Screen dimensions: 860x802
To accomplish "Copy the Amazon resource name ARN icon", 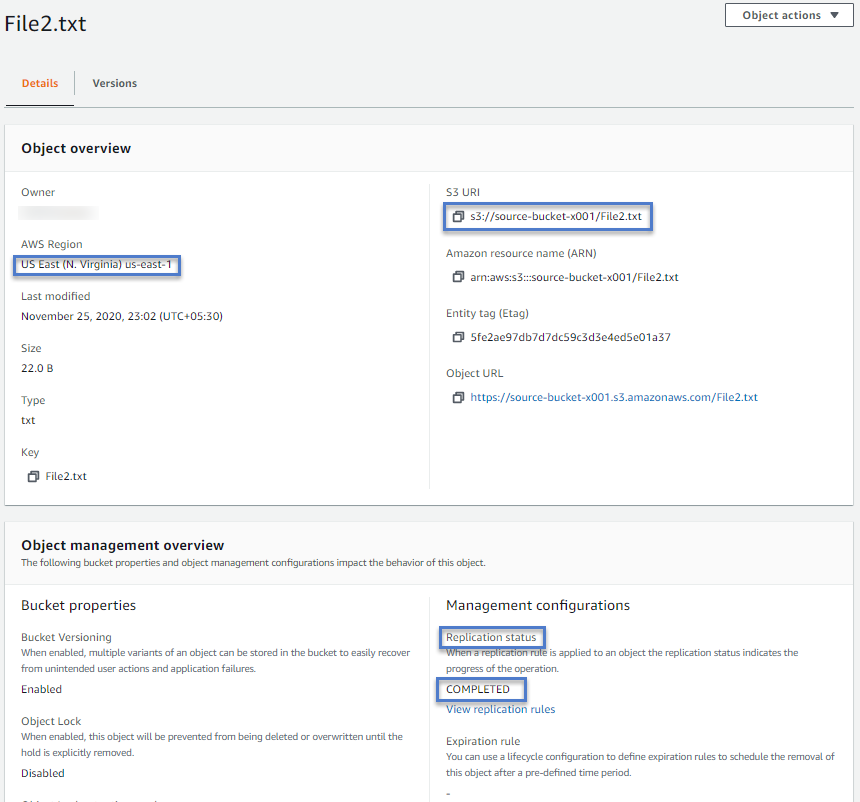I will tap(458, 277).
